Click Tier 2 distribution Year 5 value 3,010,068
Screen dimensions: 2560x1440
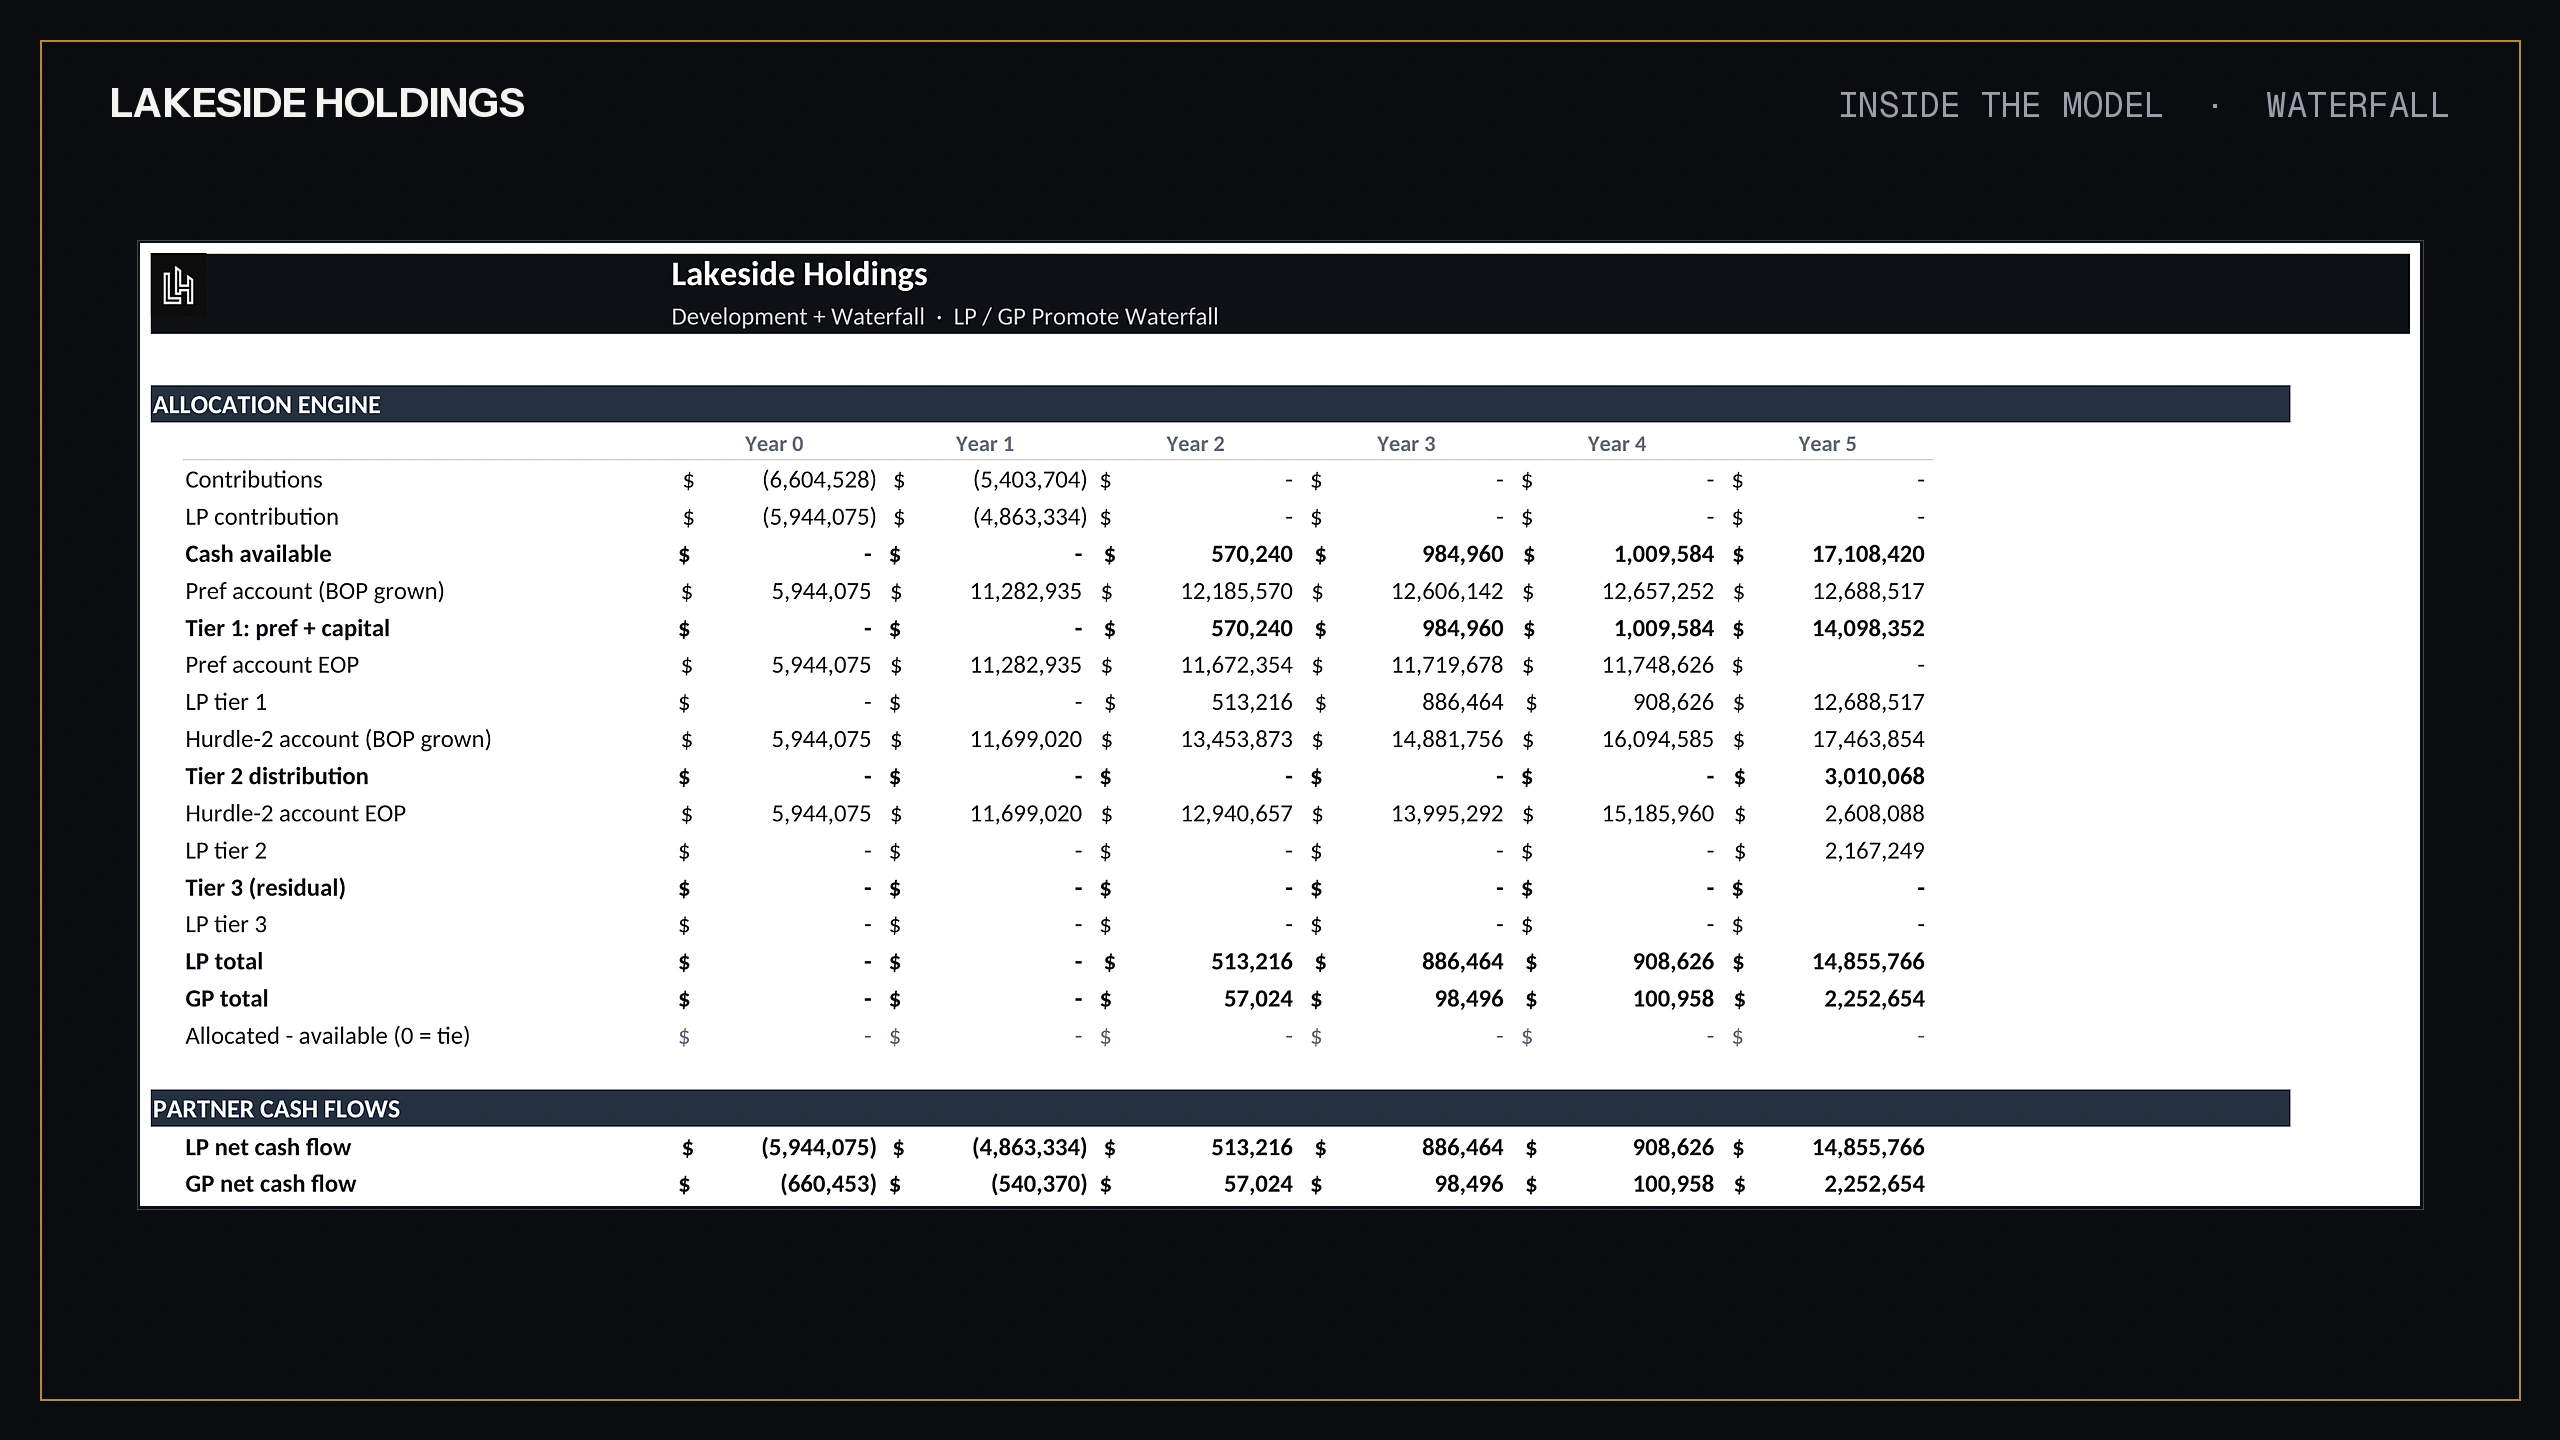click(1874, 775)
